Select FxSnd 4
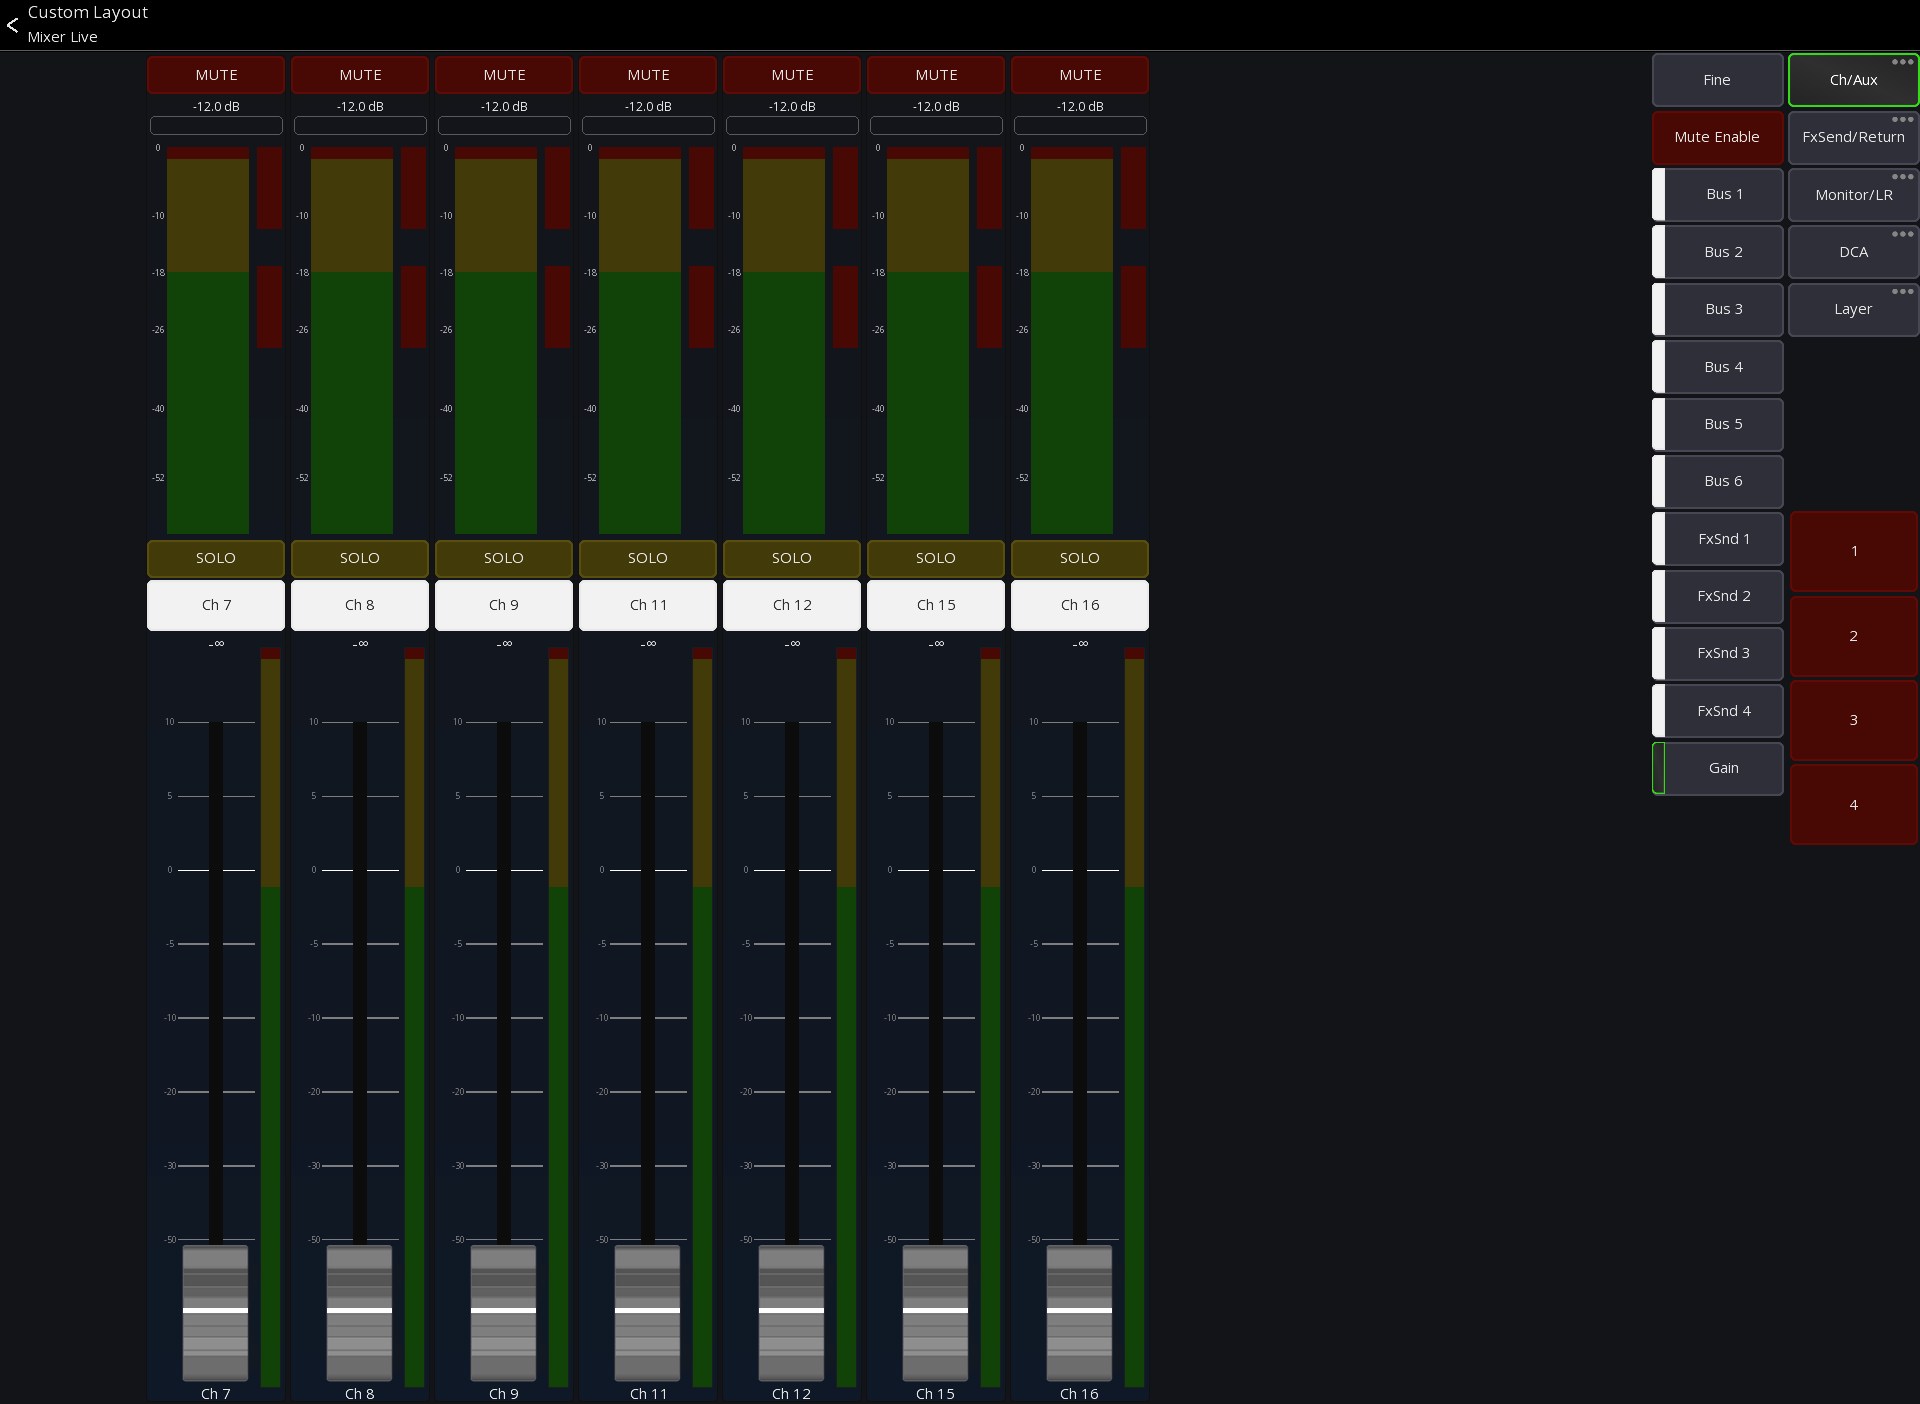1920x1404 pixels. click(x=1717, y=711)
